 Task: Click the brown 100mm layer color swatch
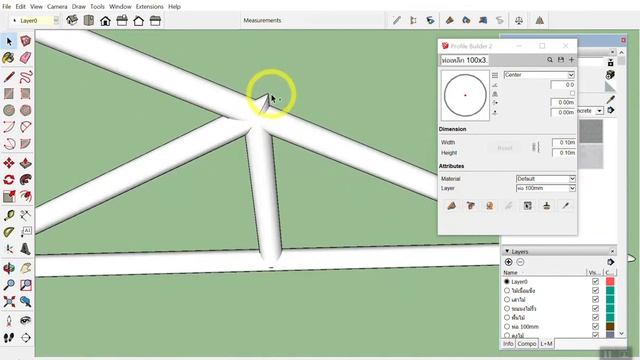click(610, 327)
